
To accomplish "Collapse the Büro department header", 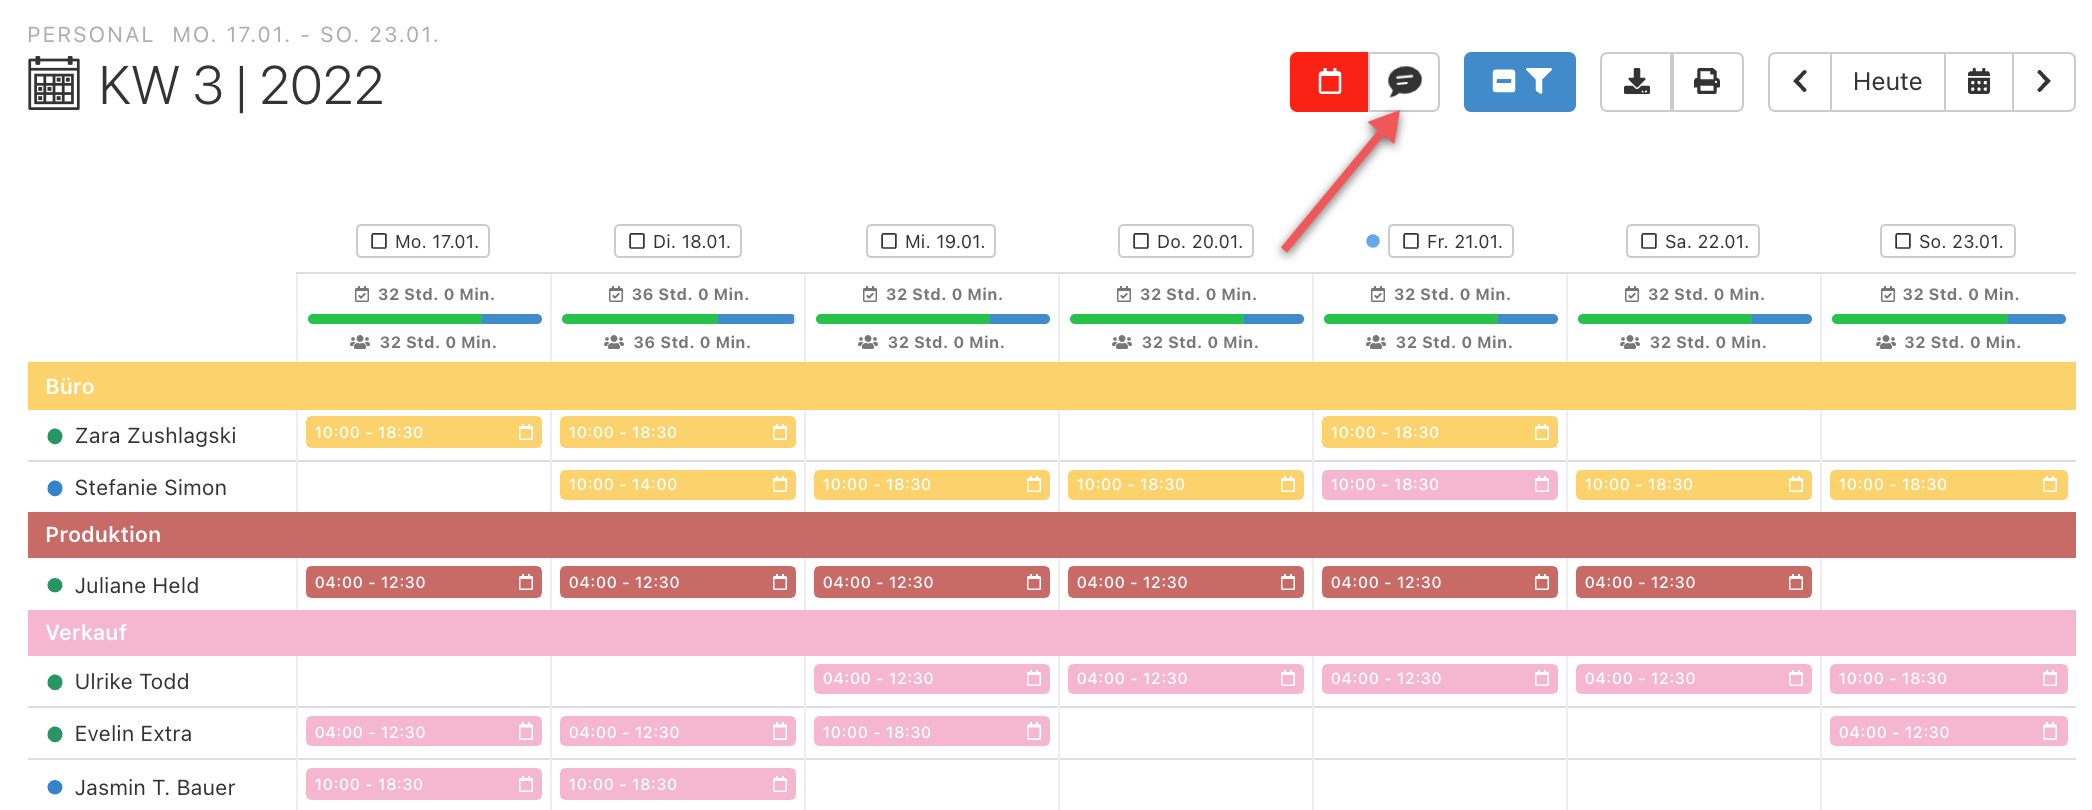I will click(1052, 386).
